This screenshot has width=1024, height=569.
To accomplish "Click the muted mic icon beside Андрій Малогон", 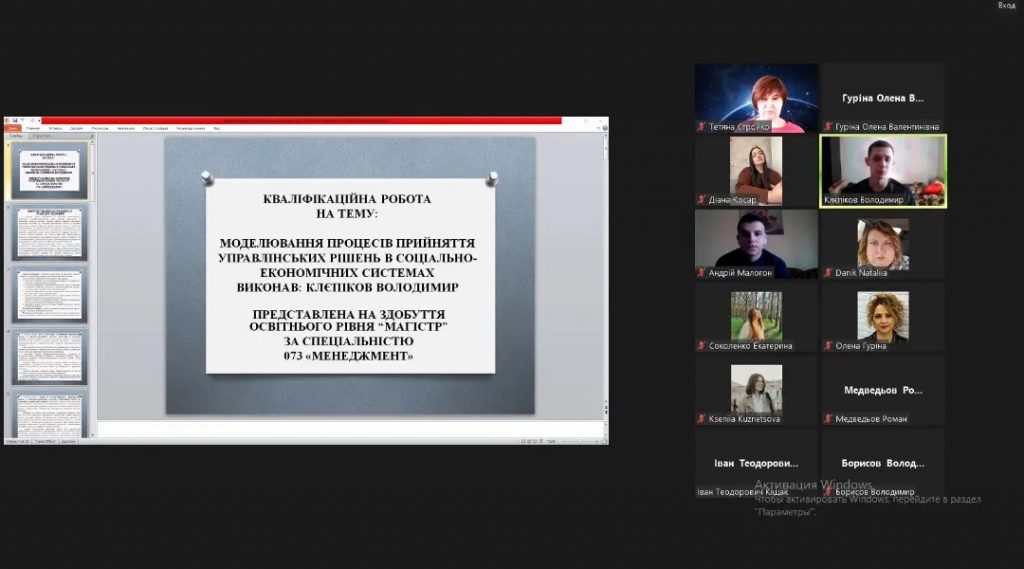I will (702, 272).
